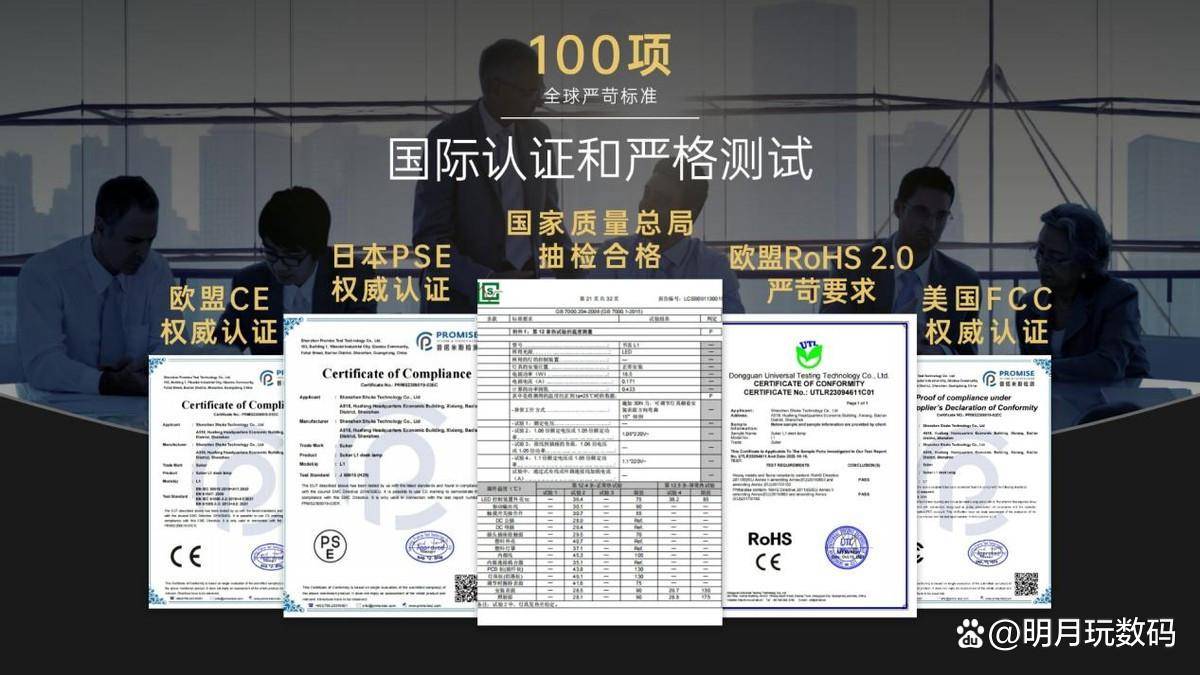
Task: Click the round stamp on the FCC declaration document
Action: (988, 552)
